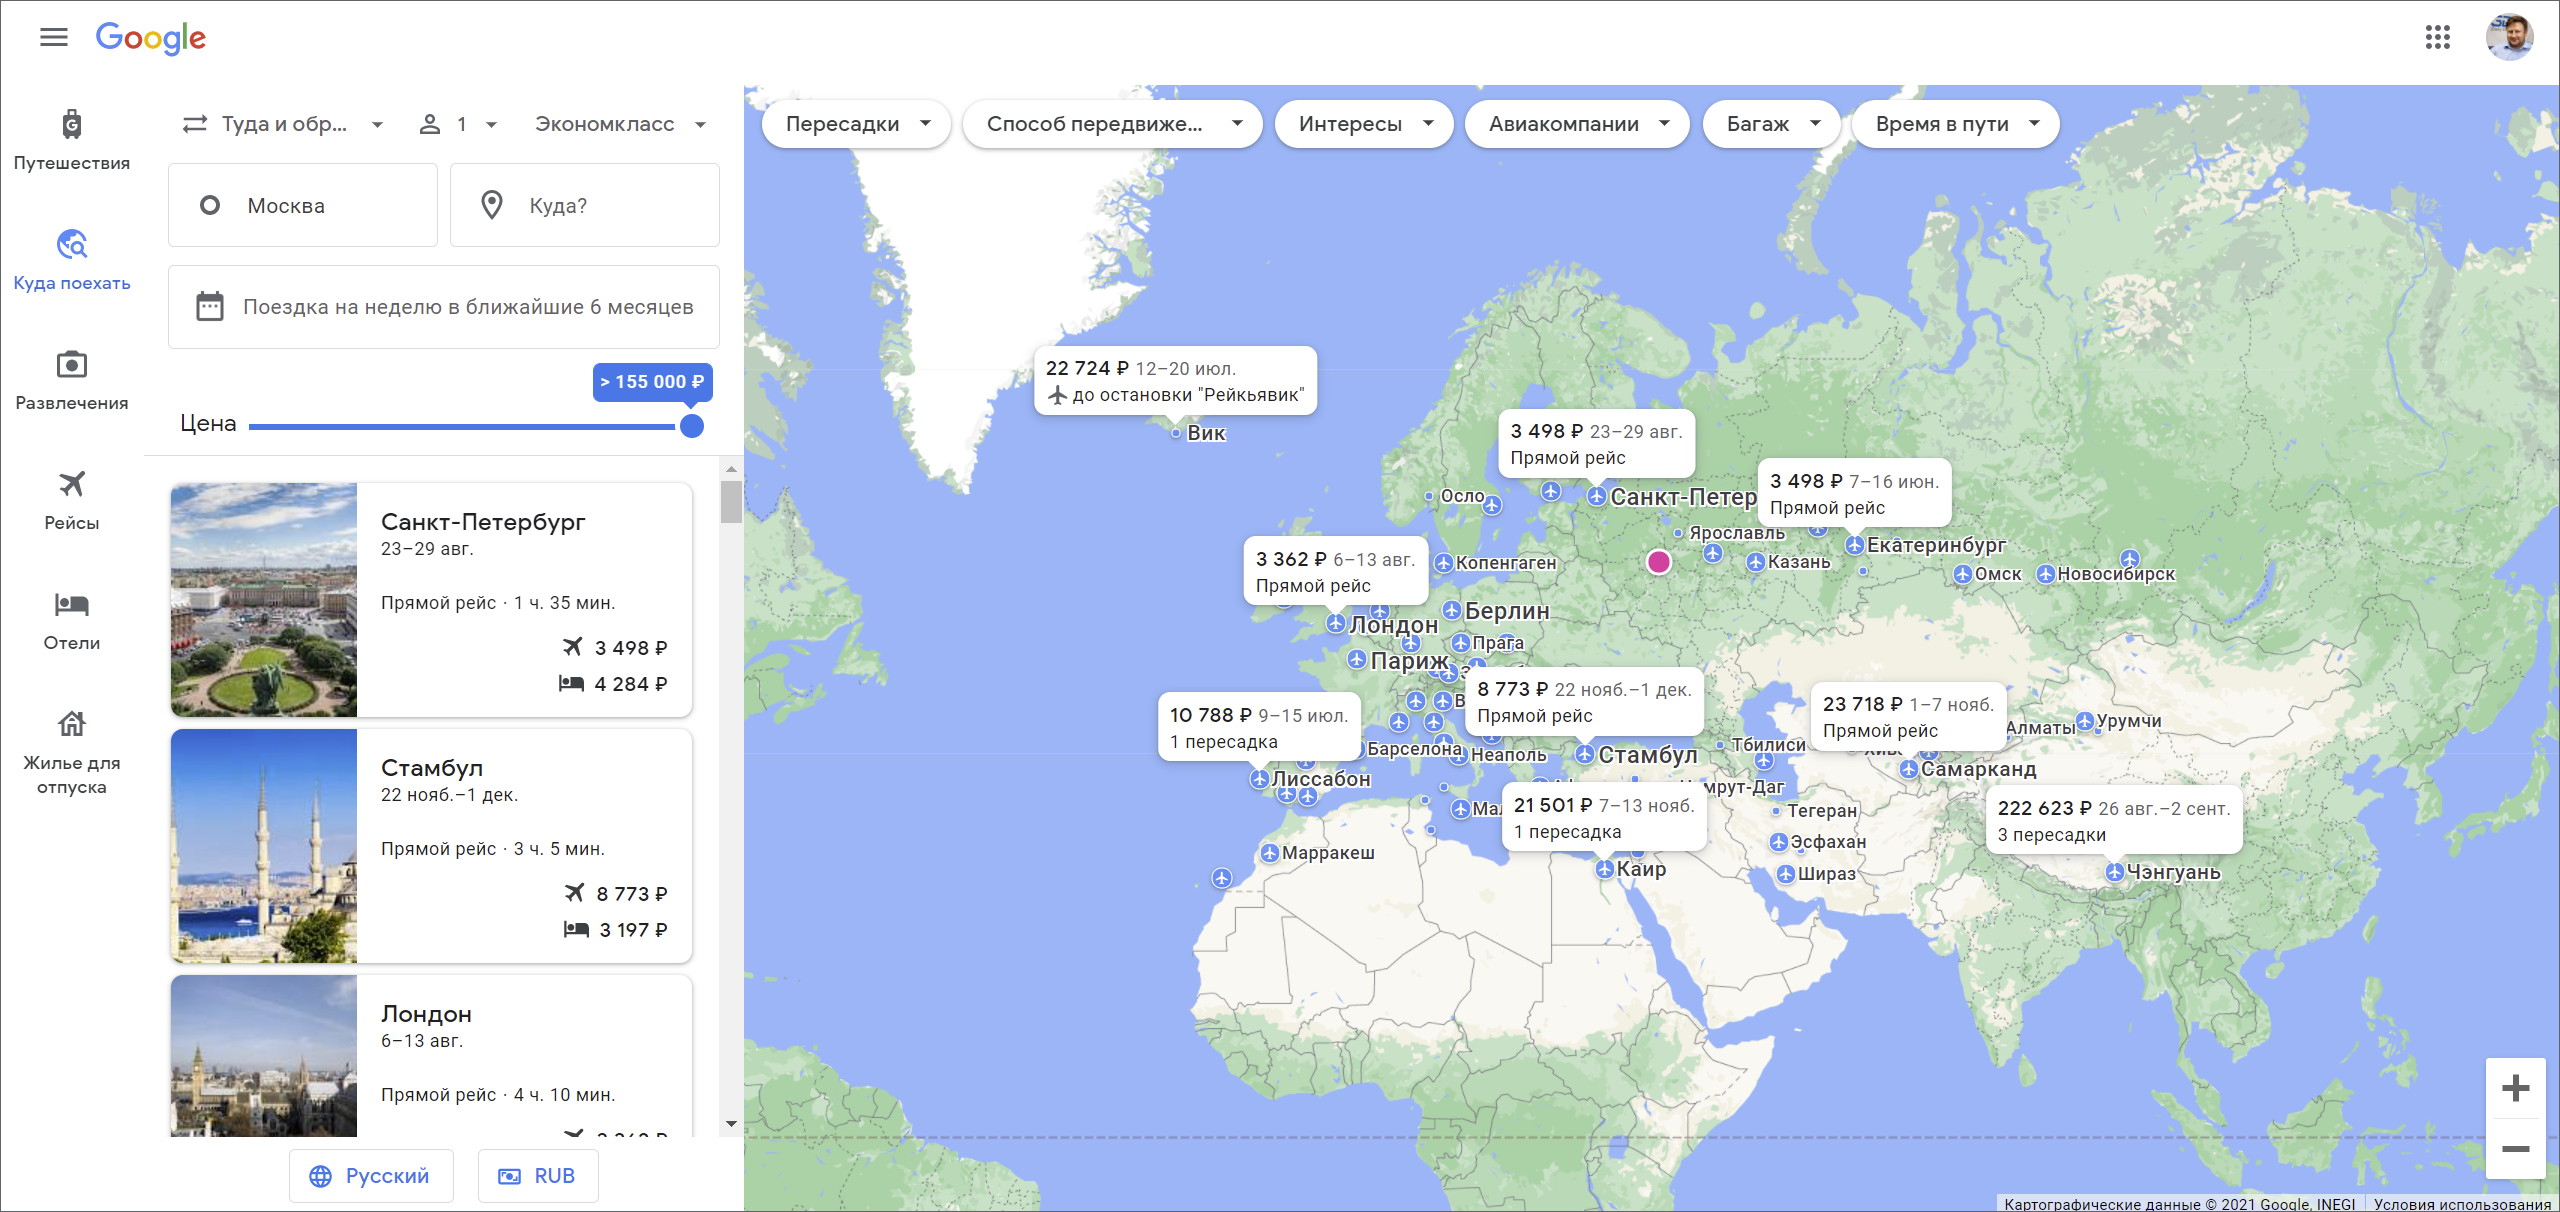Go to Путешествия in the sidebar

[72, 140]
